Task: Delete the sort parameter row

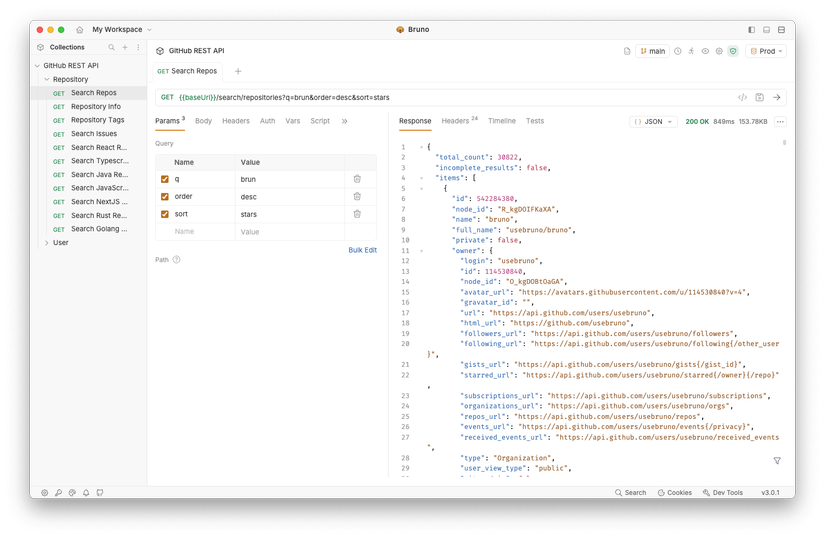Action: [x=357, y=214]
